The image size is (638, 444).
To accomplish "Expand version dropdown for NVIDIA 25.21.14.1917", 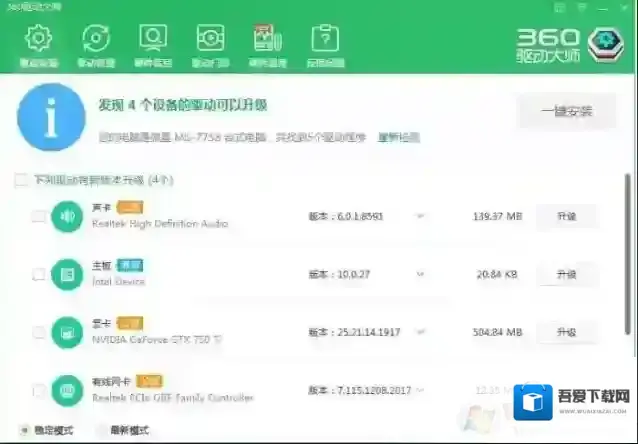I will click(x=420, y=332).
